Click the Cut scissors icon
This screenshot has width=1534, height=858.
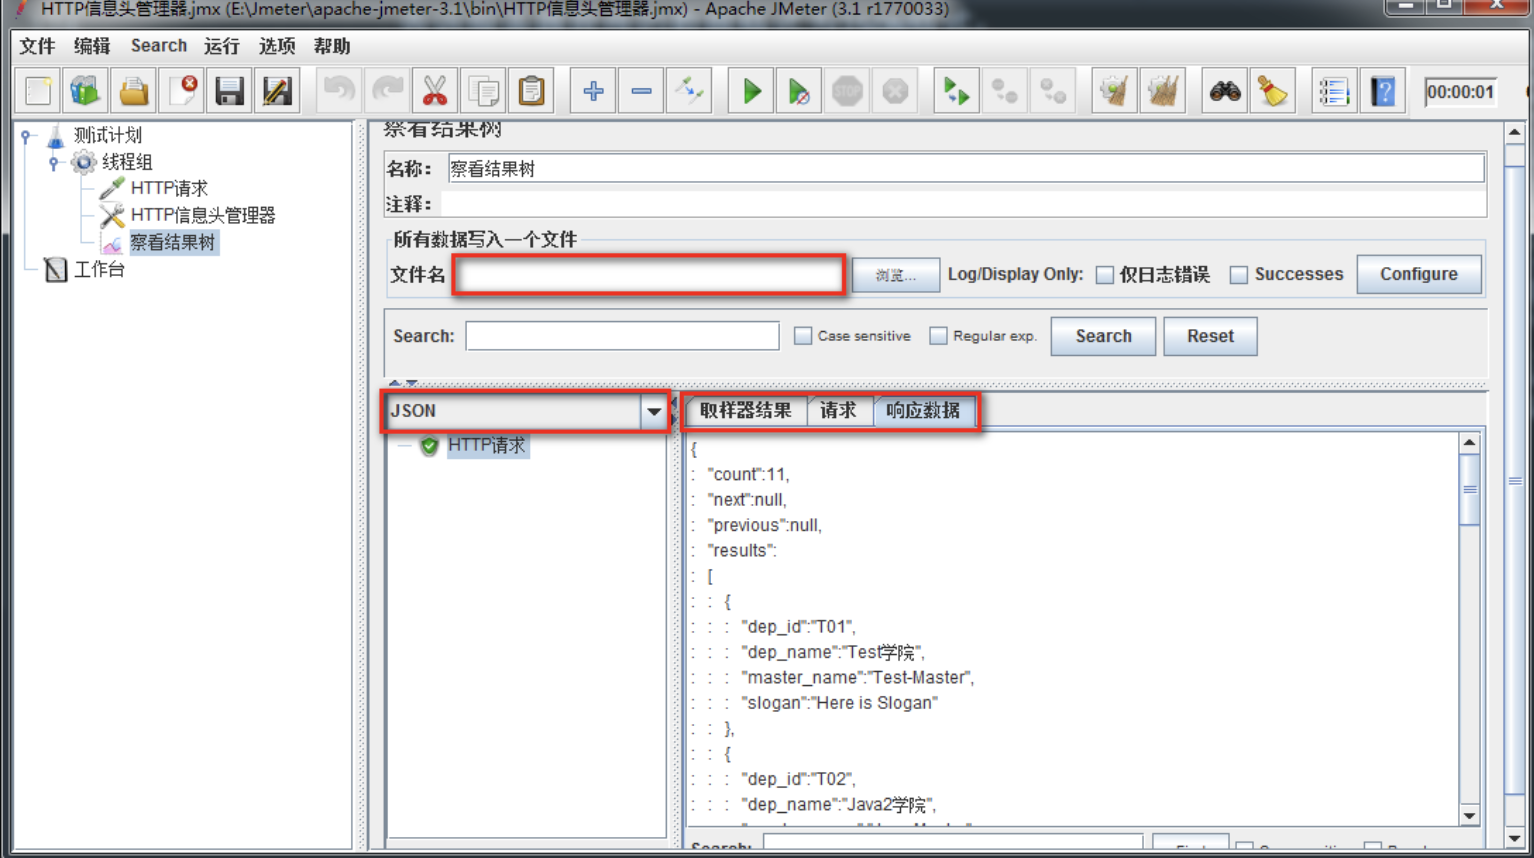pos(435,92)
